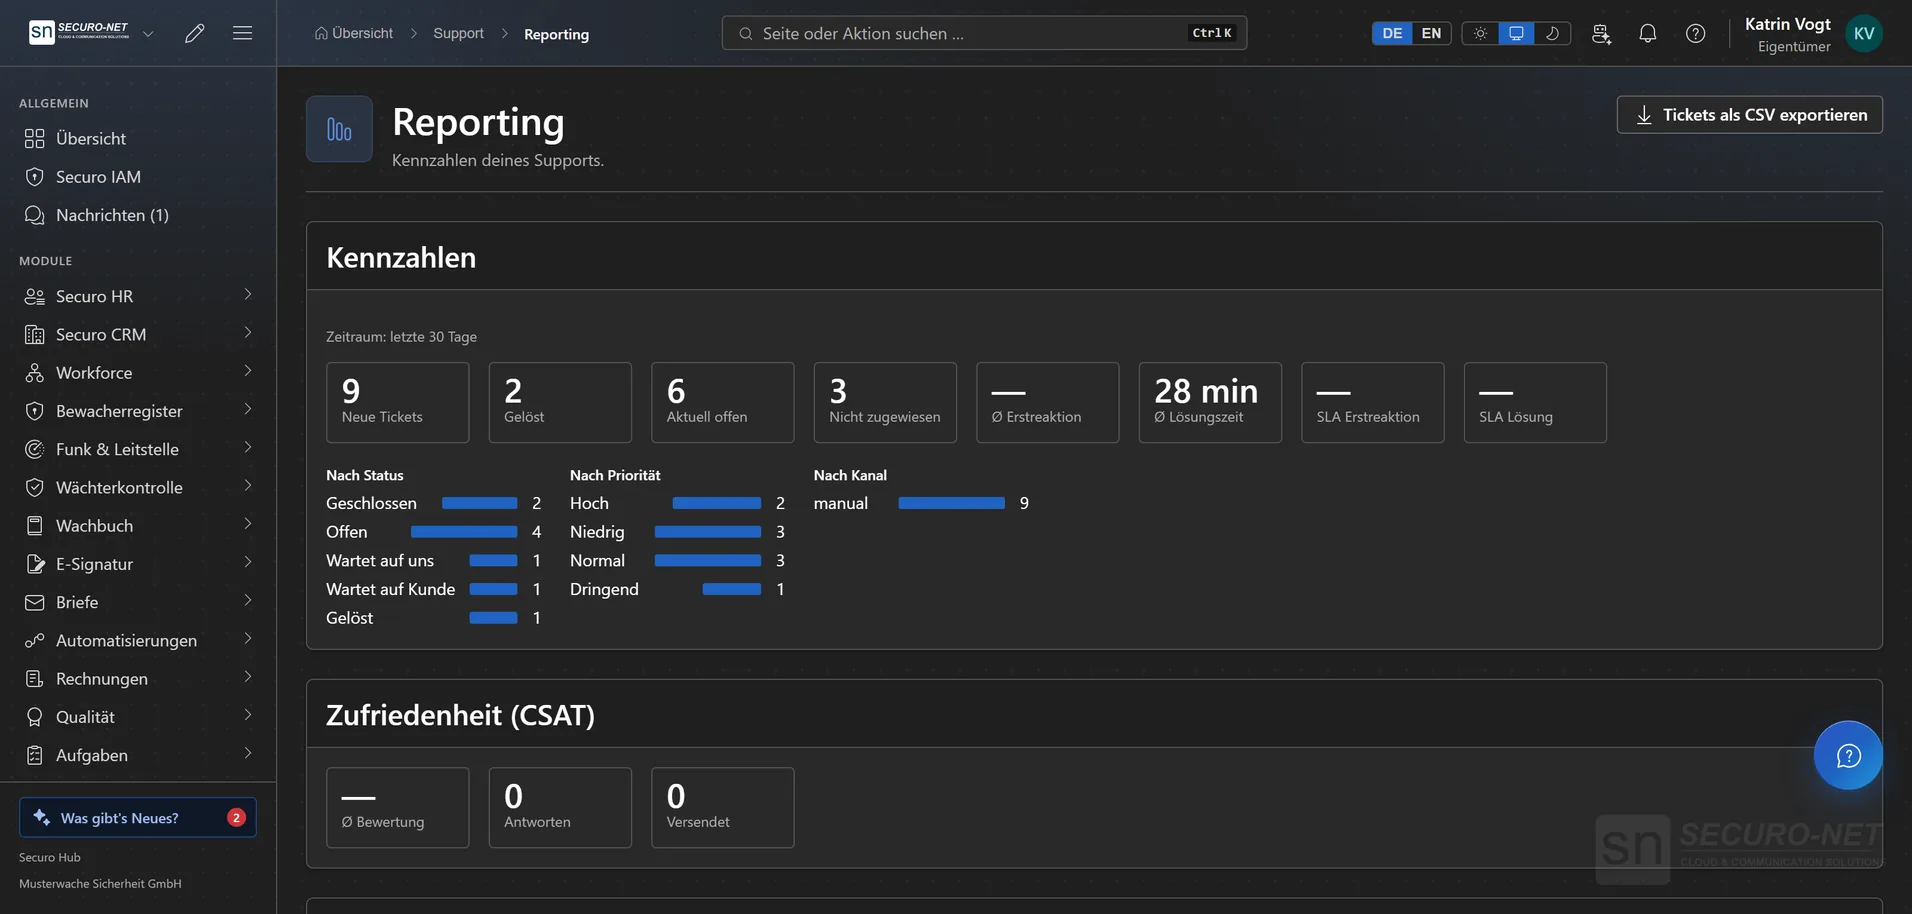Expand the Securo HR module
Viewport: 1912px width, 914px height.
click(138, 296)
